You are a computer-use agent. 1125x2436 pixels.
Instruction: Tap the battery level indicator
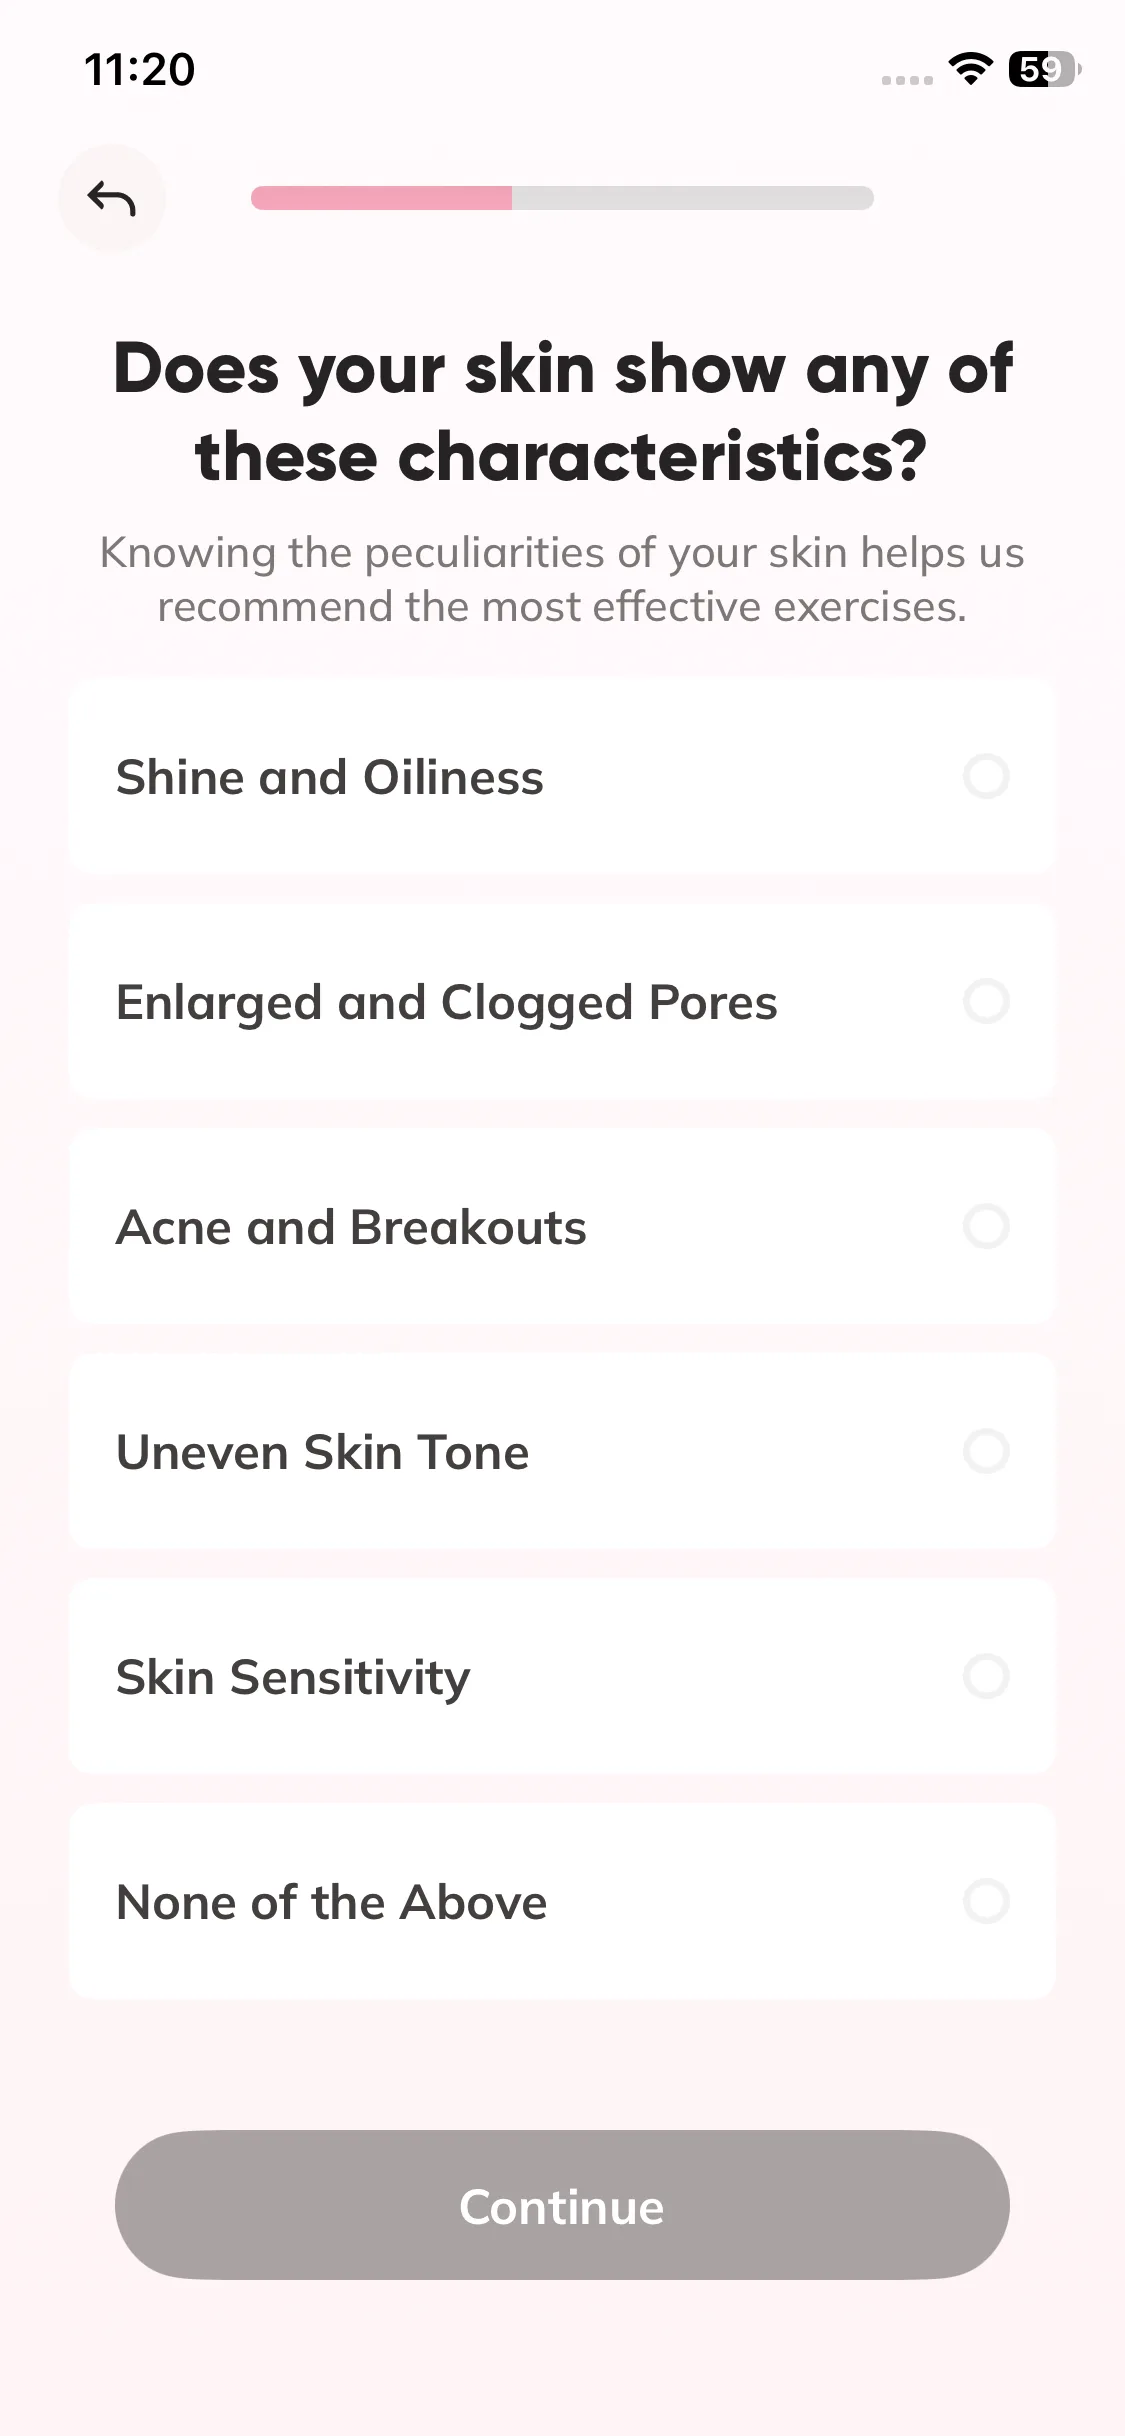click(1043, 69)
